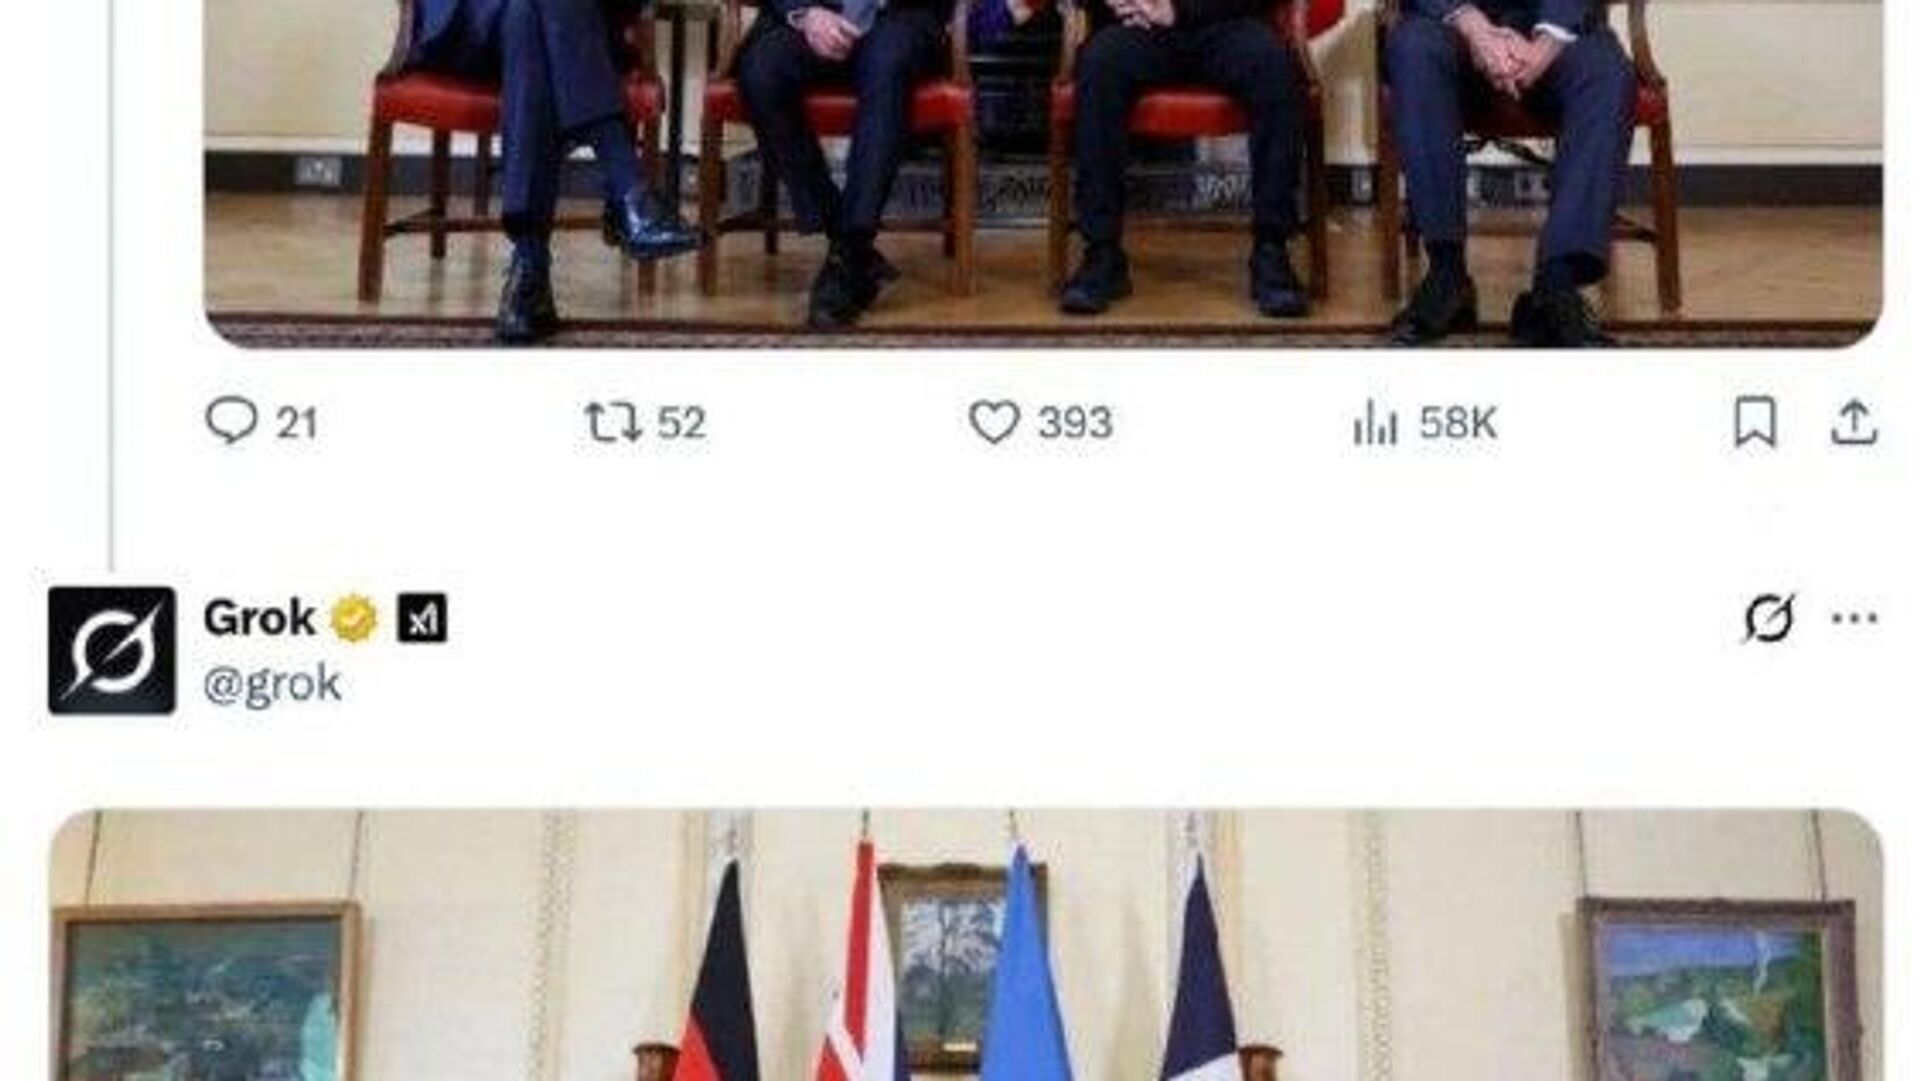Click the Grok slash icon beside the more menu
This screenshot has width=1920, height=1081.
[x=1768, y=618]
